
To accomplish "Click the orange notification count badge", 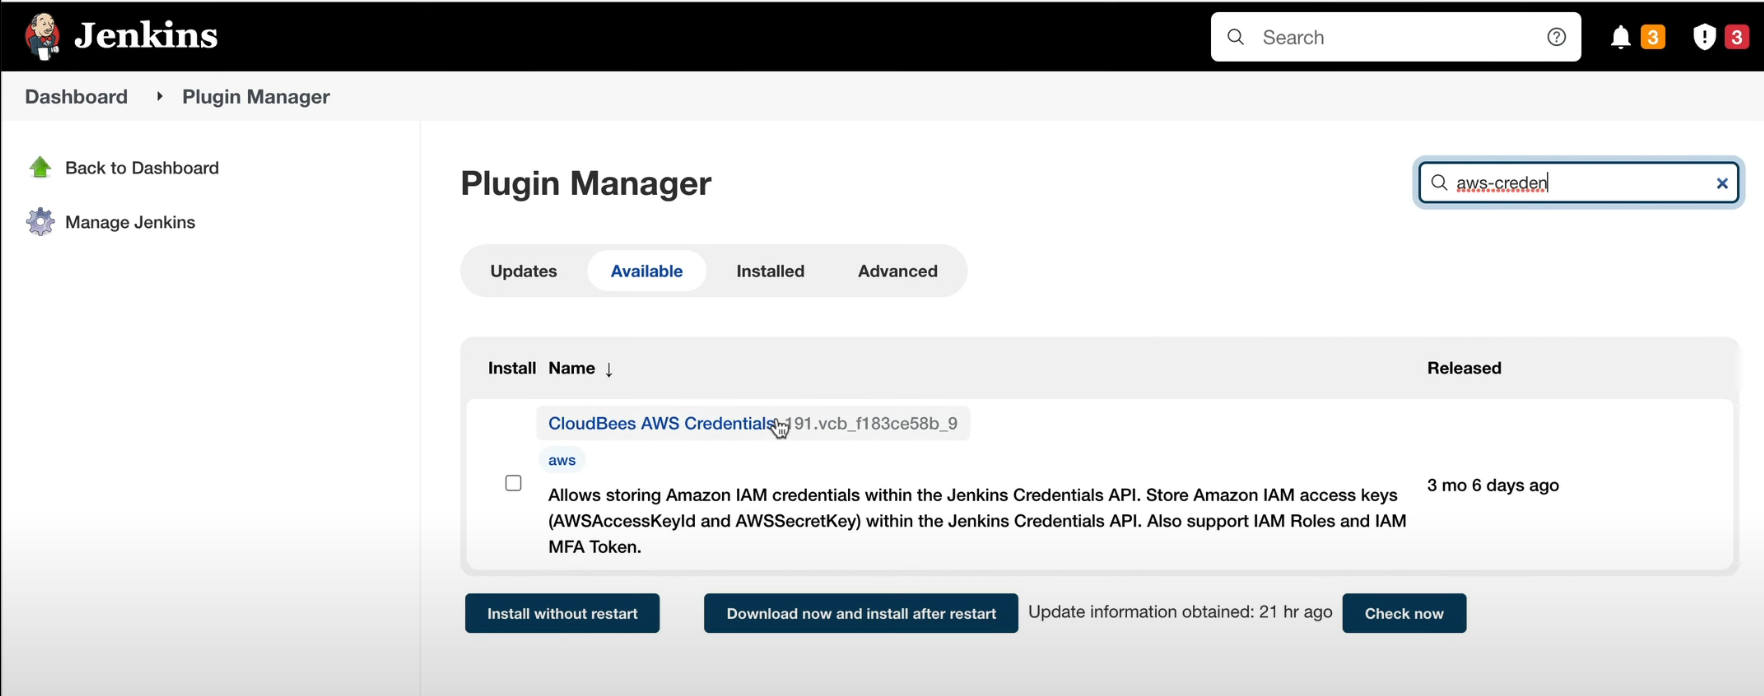I will coord(1653,37).
